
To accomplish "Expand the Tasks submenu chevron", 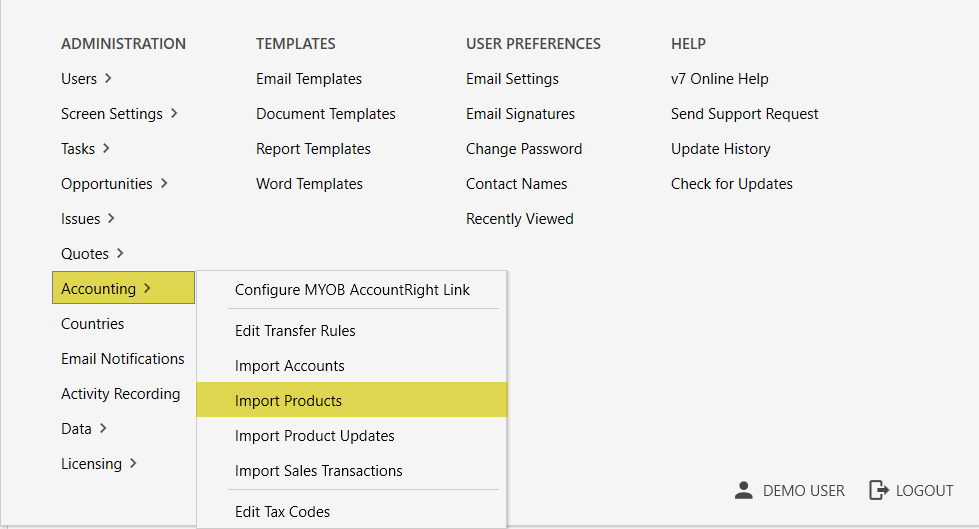I will pyautogui.click(x=106, y=148).
